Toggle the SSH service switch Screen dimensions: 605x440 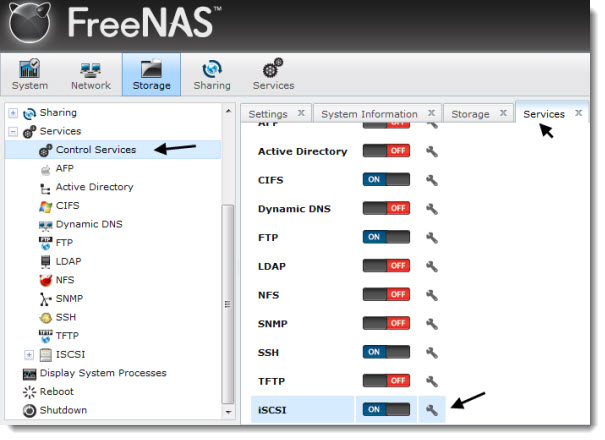(386, 352)
